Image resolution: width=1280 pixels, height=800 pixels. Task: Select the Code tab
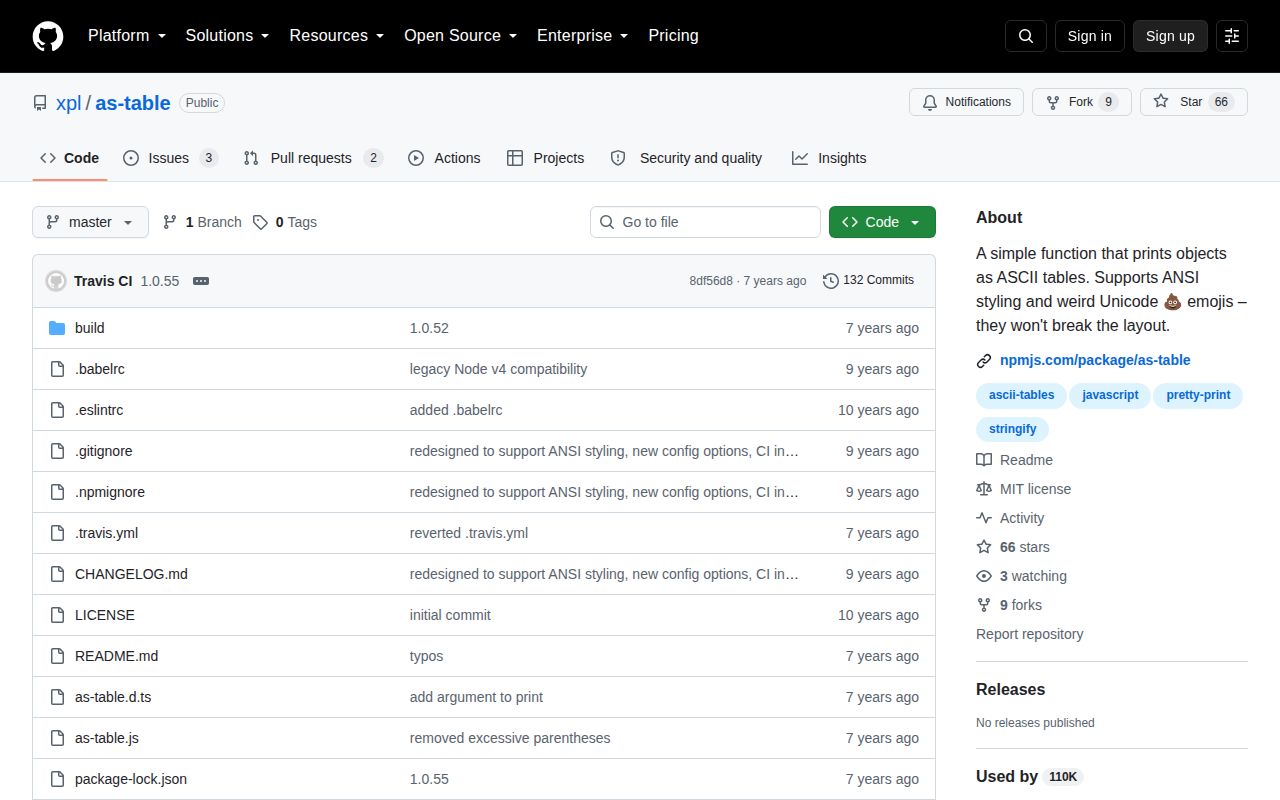(x=69, y=158)
